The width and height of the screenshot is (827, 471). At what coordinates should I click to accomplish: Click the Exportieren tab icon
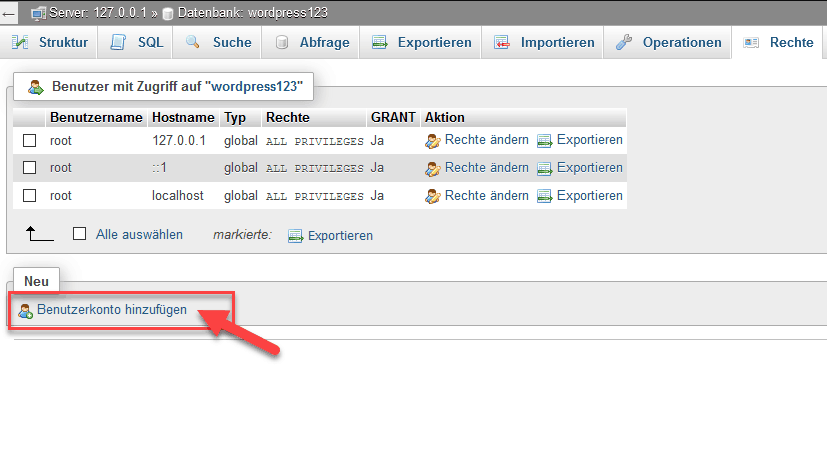379,43
